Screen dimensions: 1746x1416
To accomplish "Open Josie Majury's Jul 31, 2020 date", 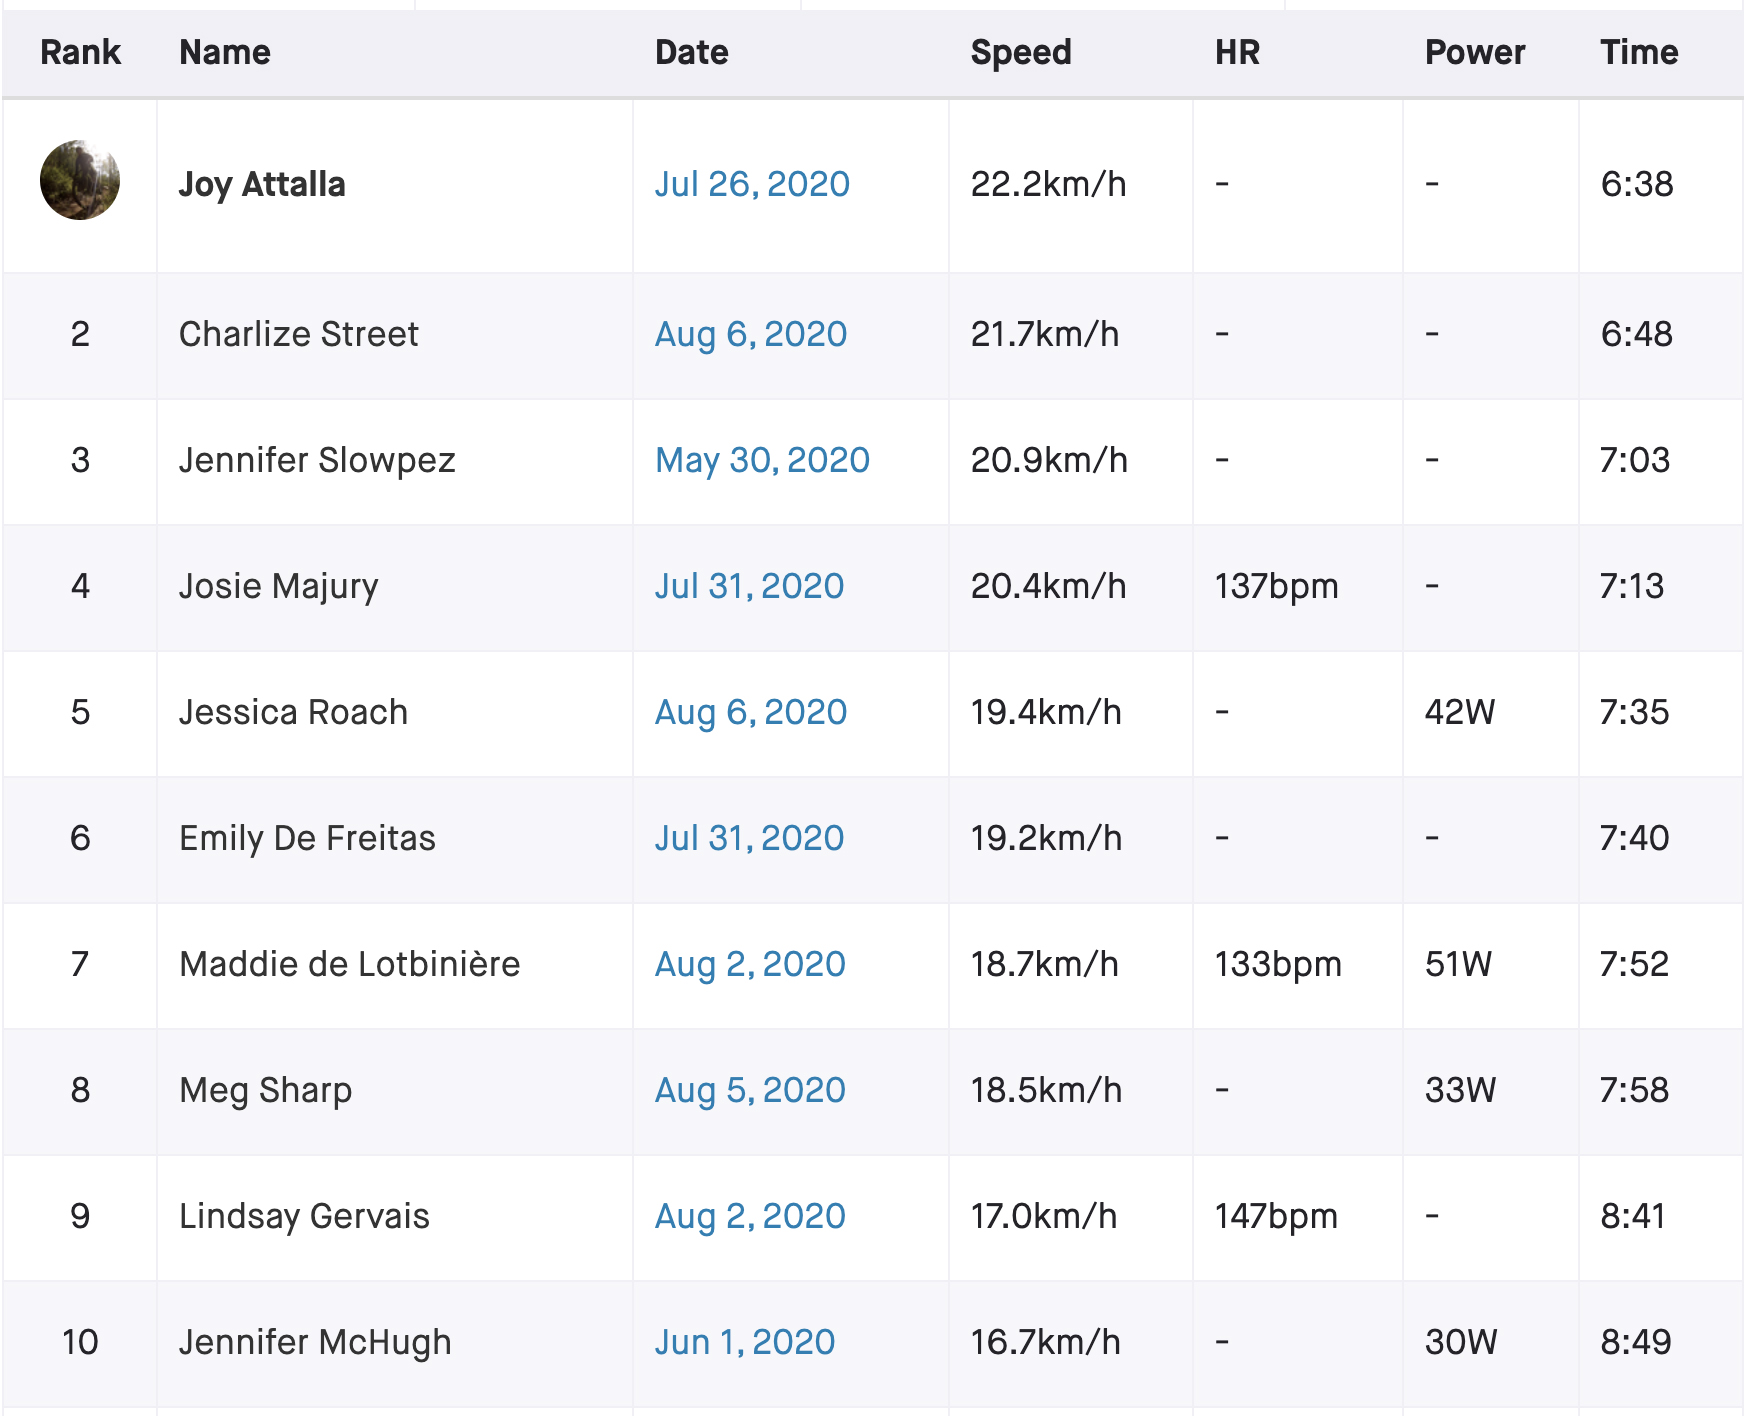I will [x=749, y=586].
